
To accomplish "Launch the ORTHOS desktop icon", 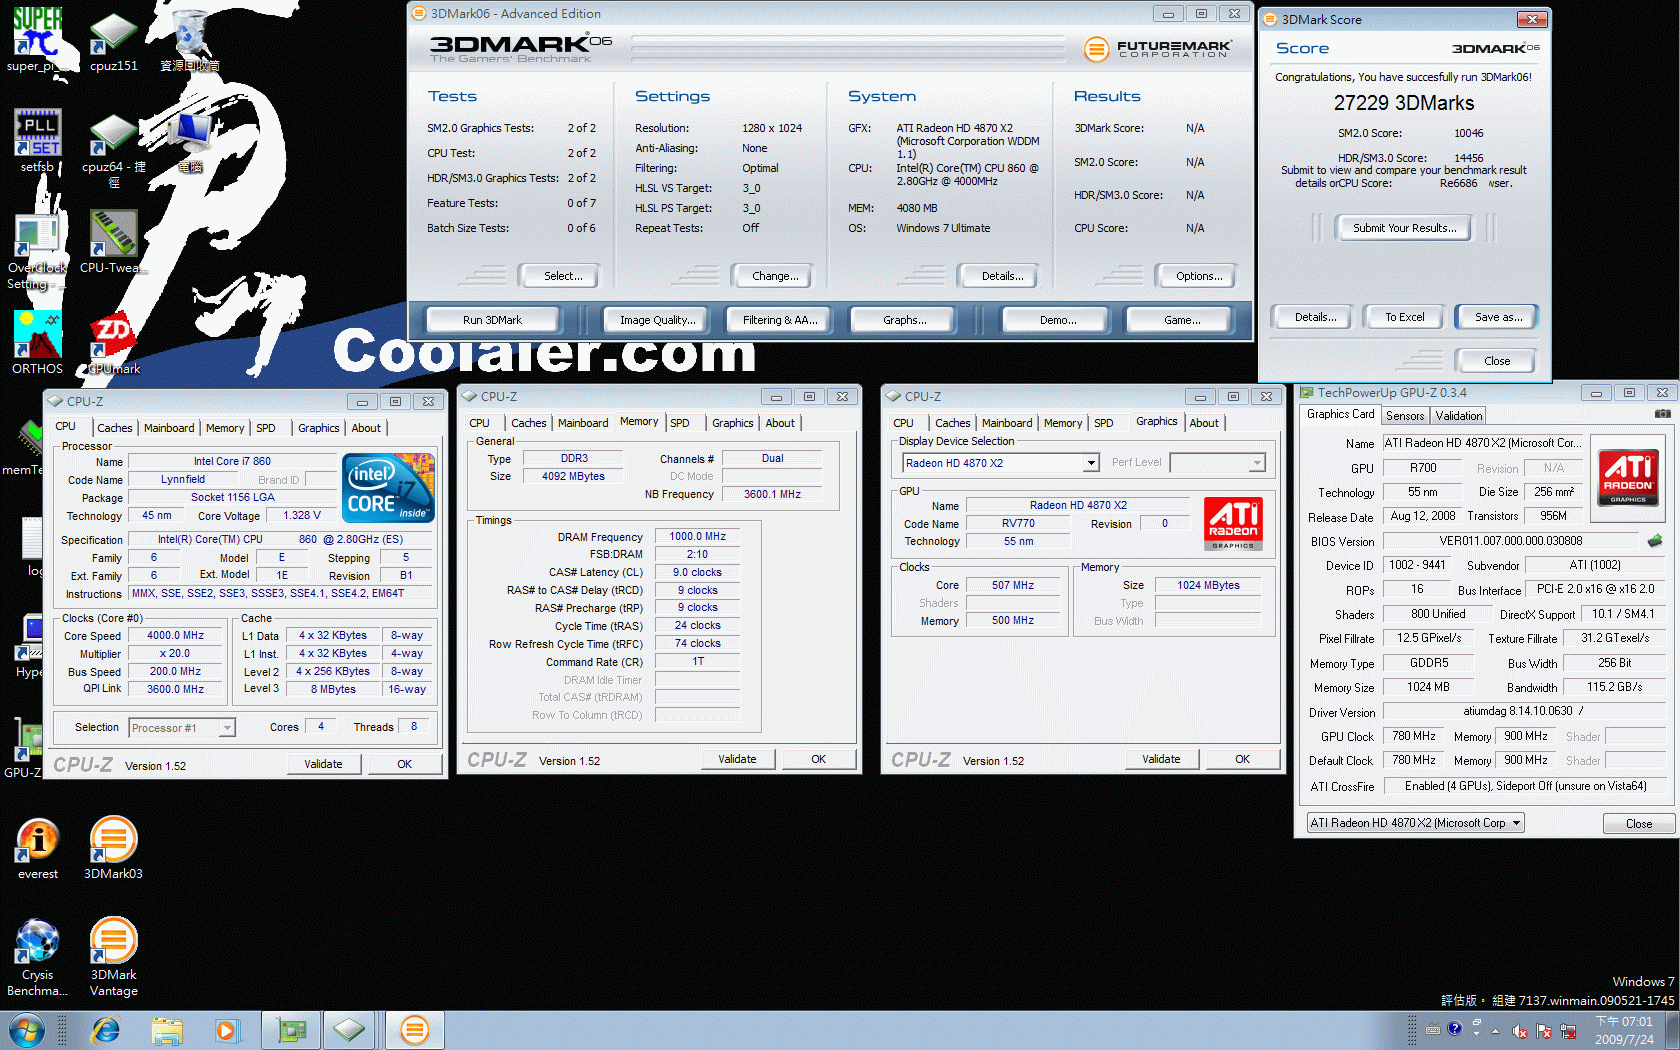I will pos(37,342).
